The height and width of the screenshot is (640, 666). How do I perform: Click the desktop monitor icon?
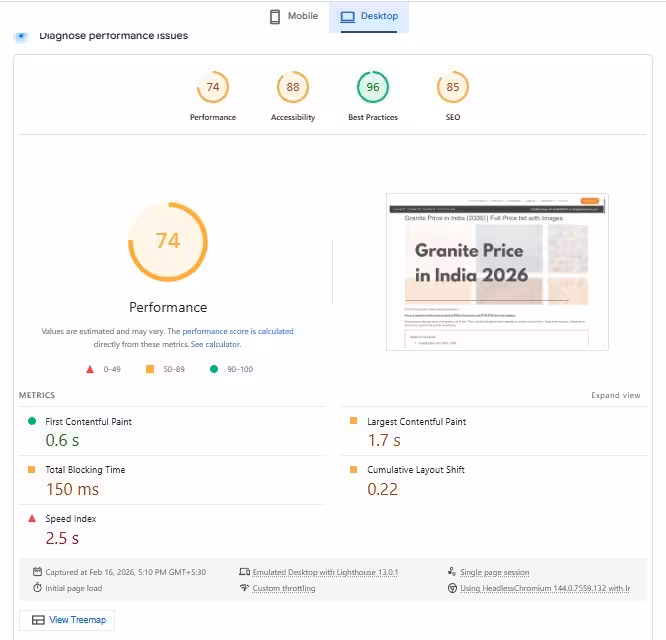[347, 17]
